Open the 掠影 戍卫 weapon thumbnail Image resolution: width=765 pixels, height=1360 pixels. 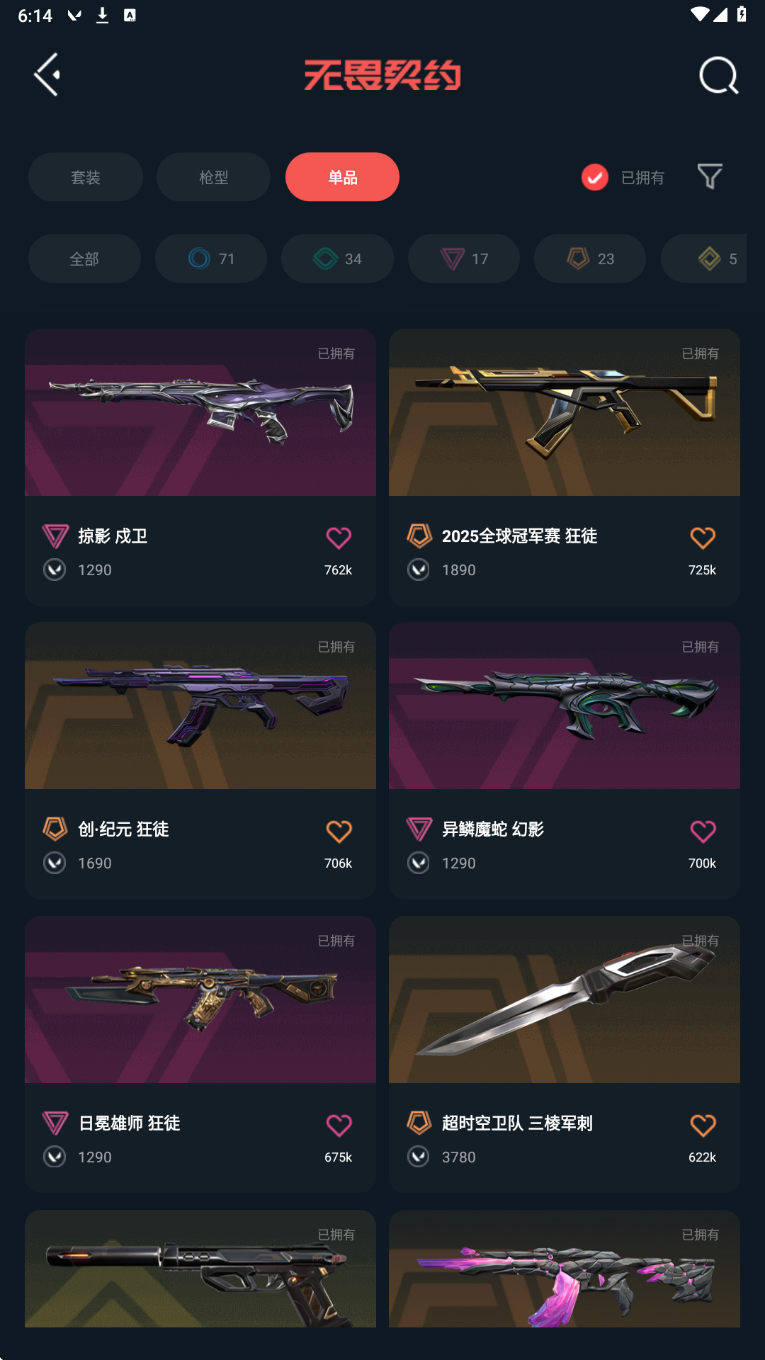200,412
